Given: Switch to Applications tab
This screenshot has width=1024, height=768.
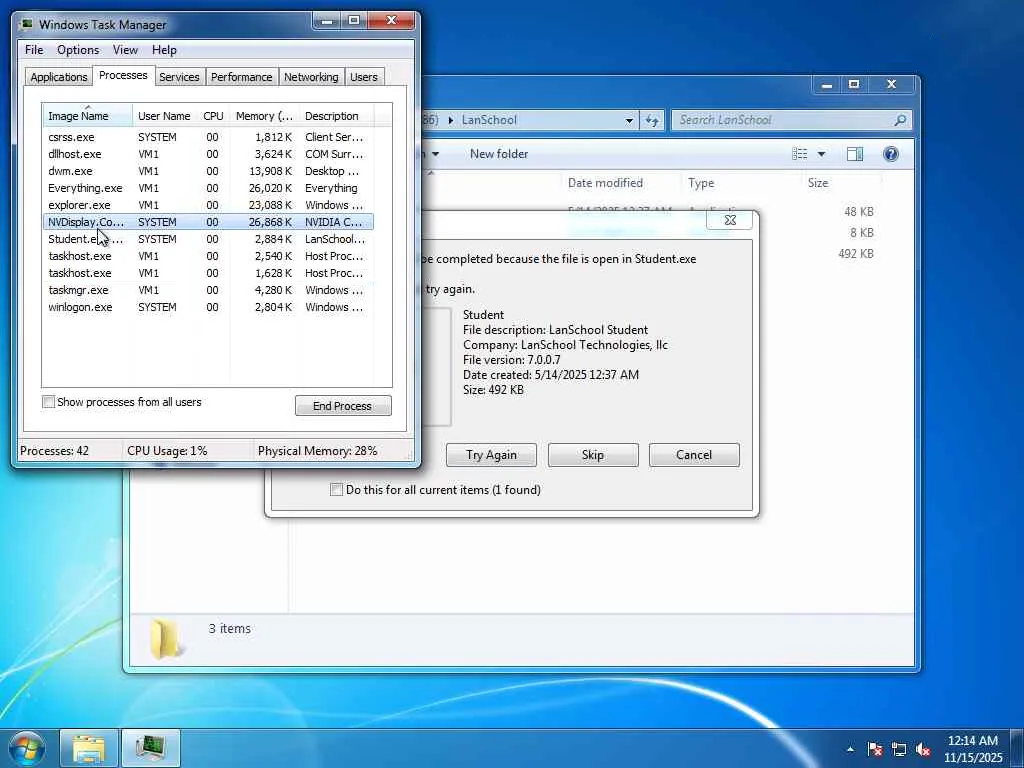Looking at the screenshot, I should tap(59, 77).
